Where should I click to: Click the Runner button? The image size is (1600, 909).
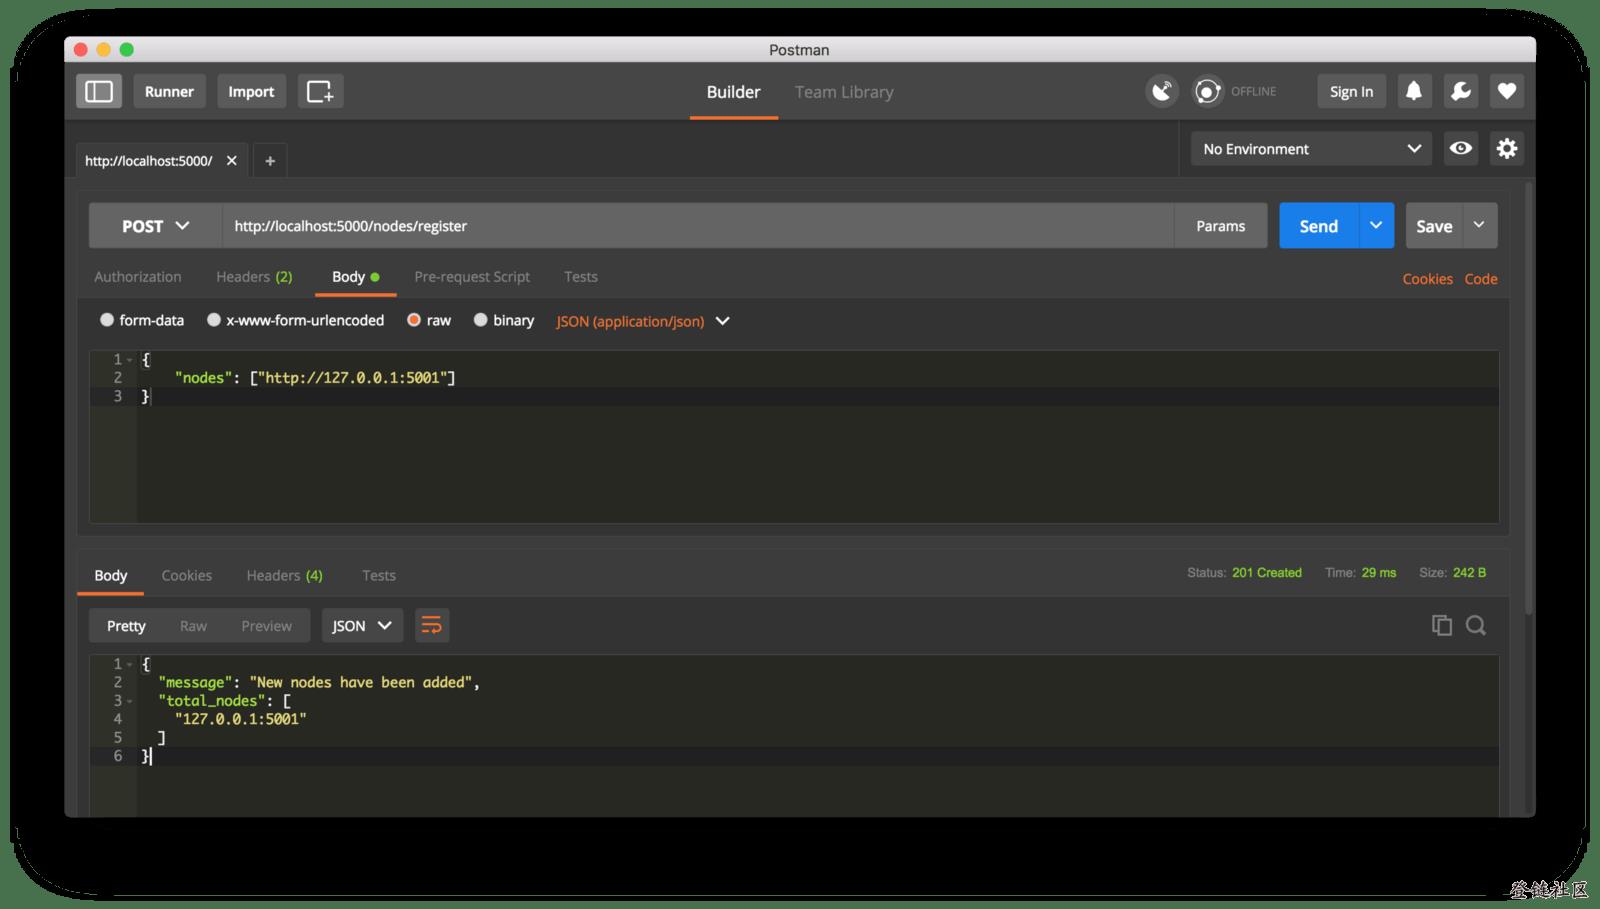(169, 91)
